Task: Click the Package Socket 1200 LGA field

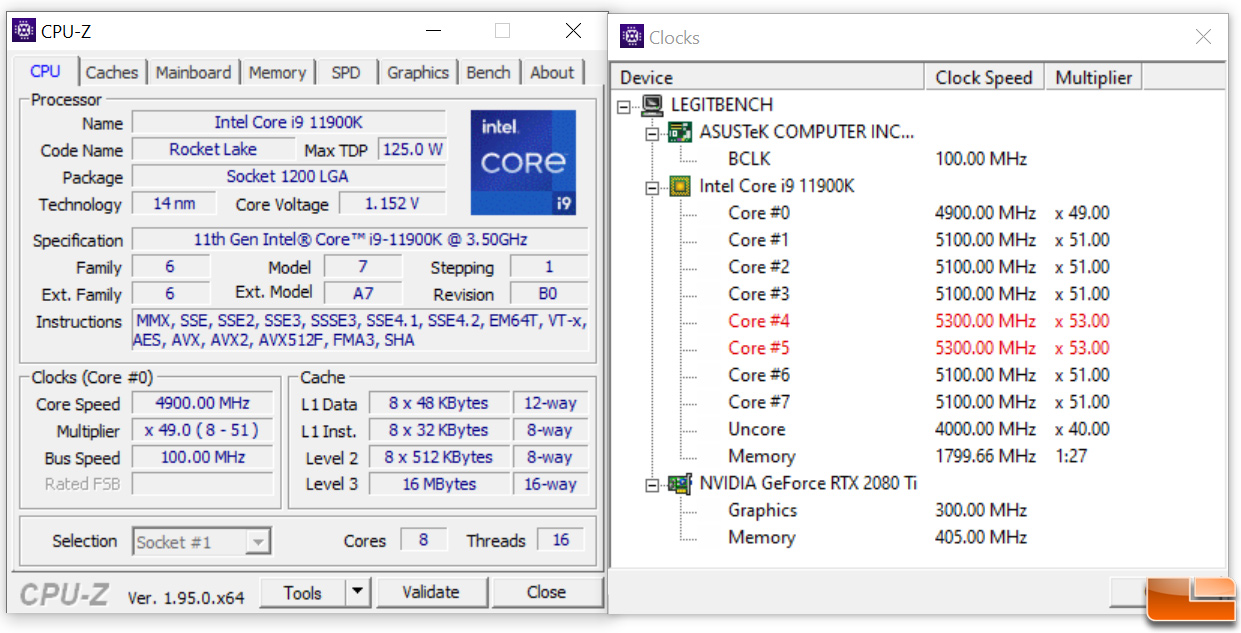Action: 289,176
